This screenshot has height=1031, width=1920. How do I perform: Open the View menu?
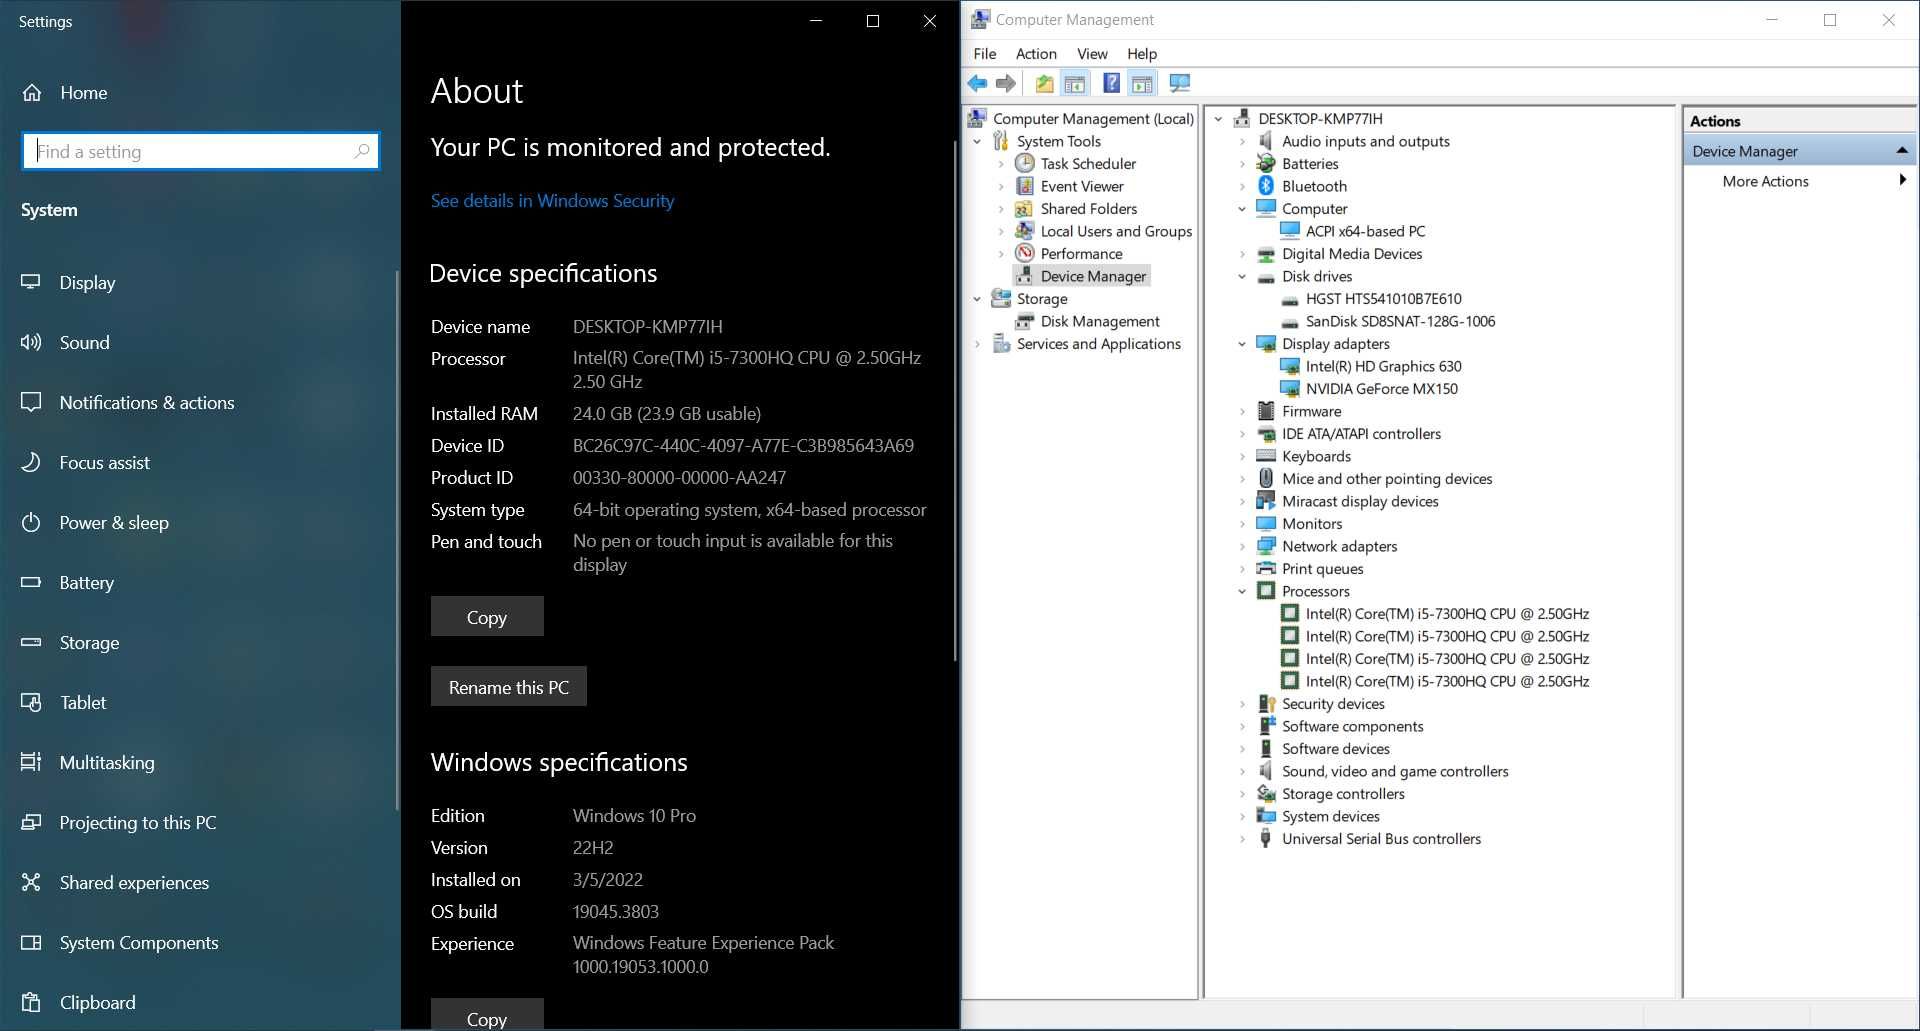click(x=1092, y=54)
